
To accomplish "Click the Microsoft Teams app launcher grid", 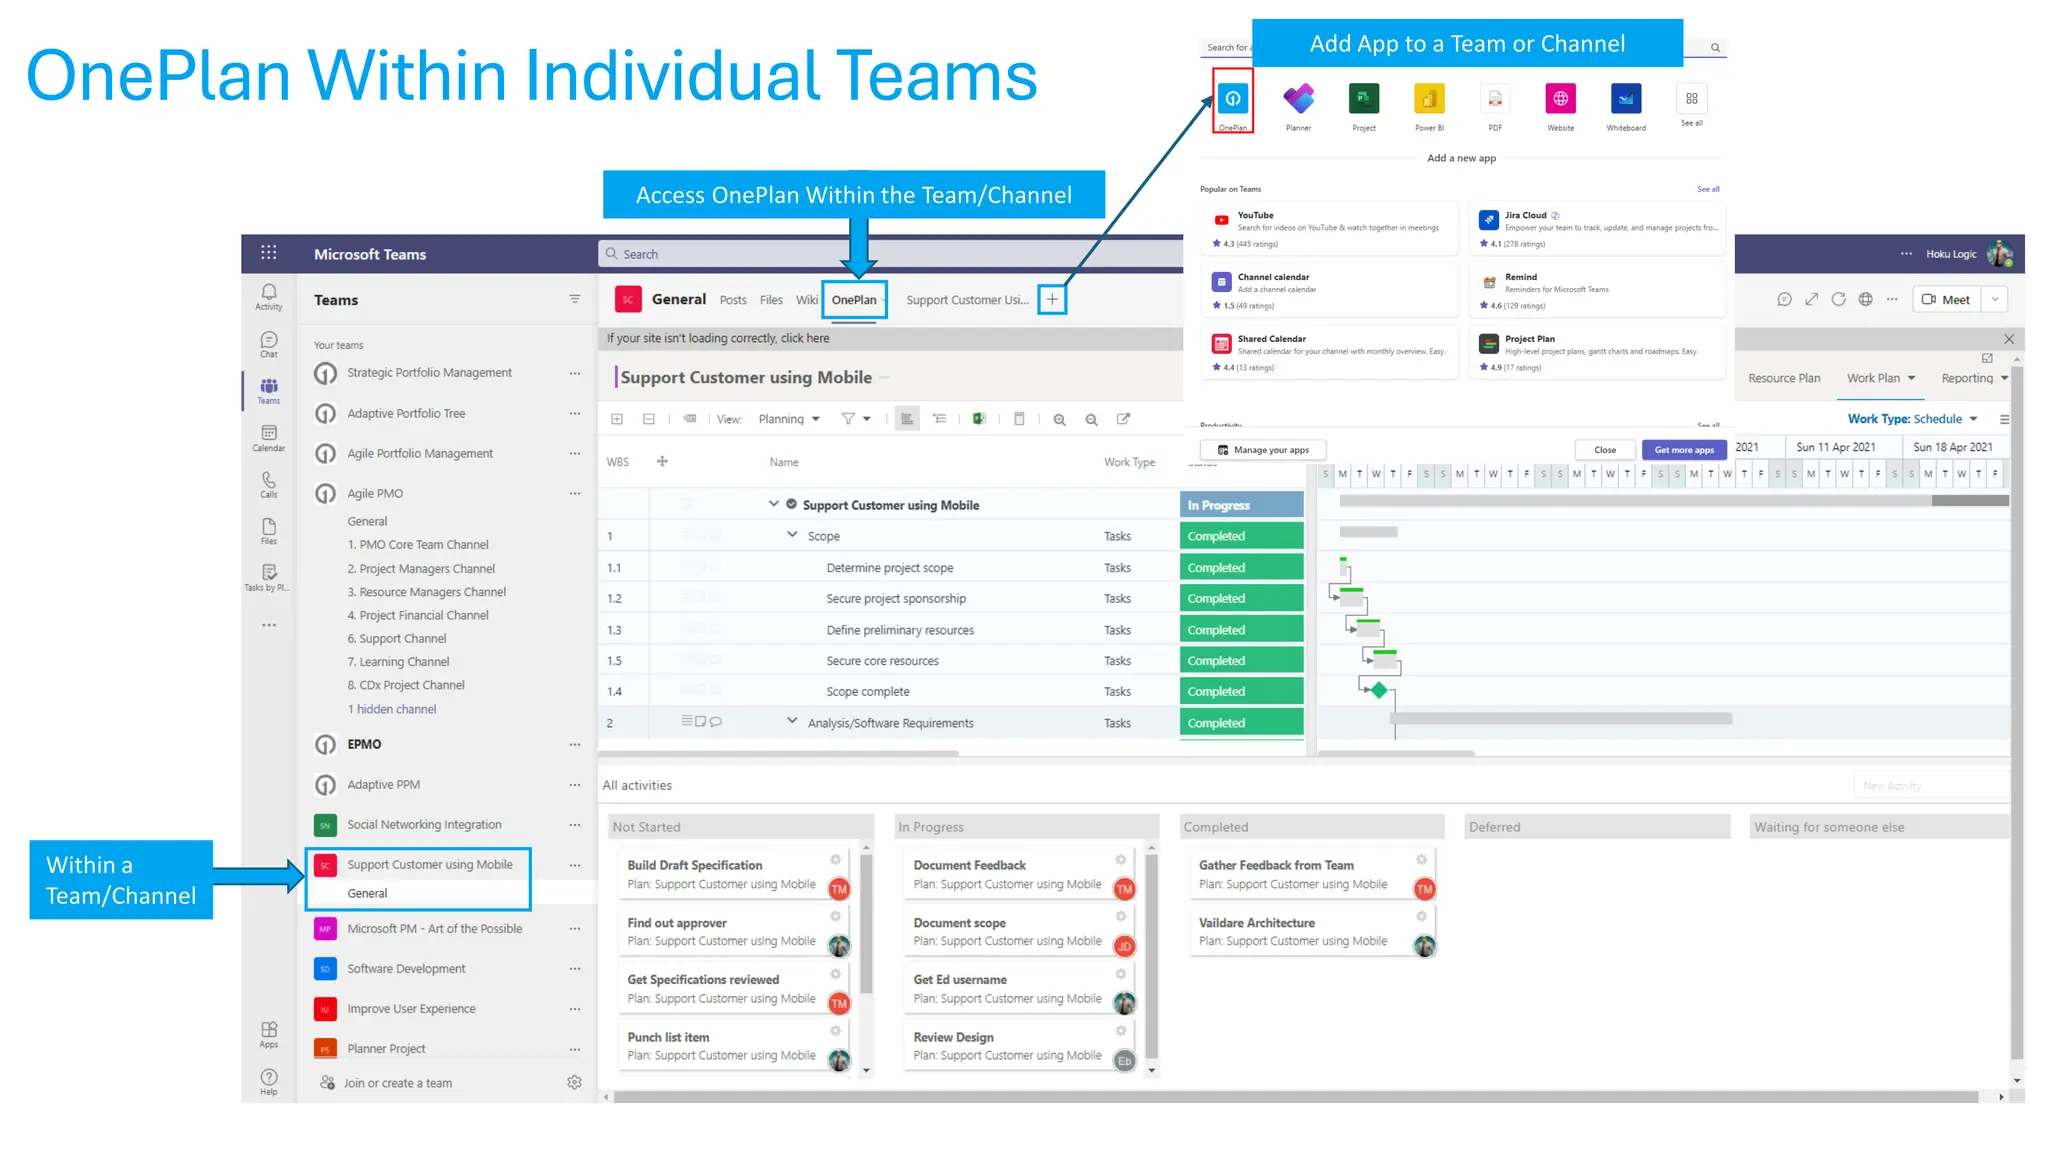I will 268,253.
